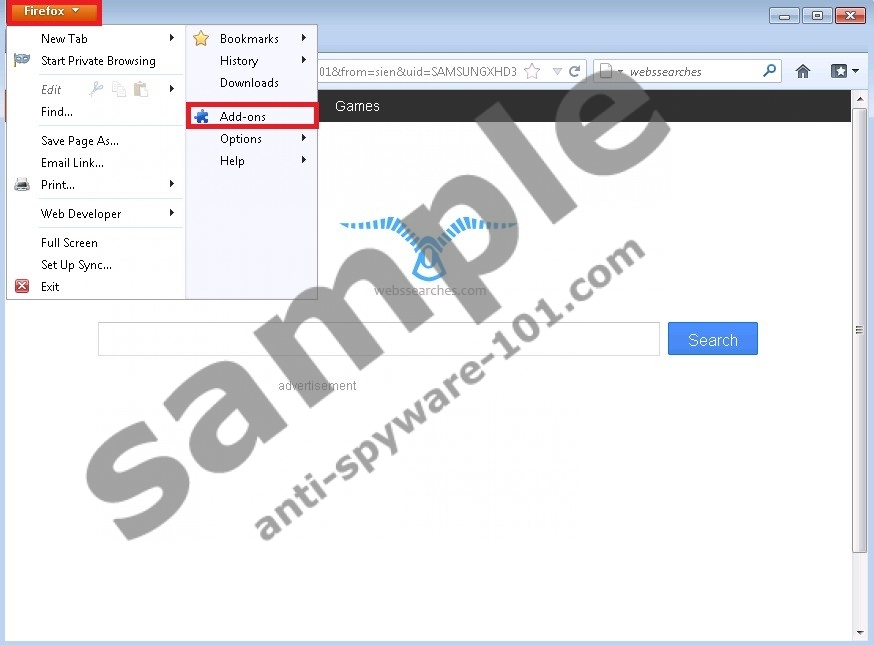Start Private Browsing from menu
This screenshot has height=645, width=874.
98,61
